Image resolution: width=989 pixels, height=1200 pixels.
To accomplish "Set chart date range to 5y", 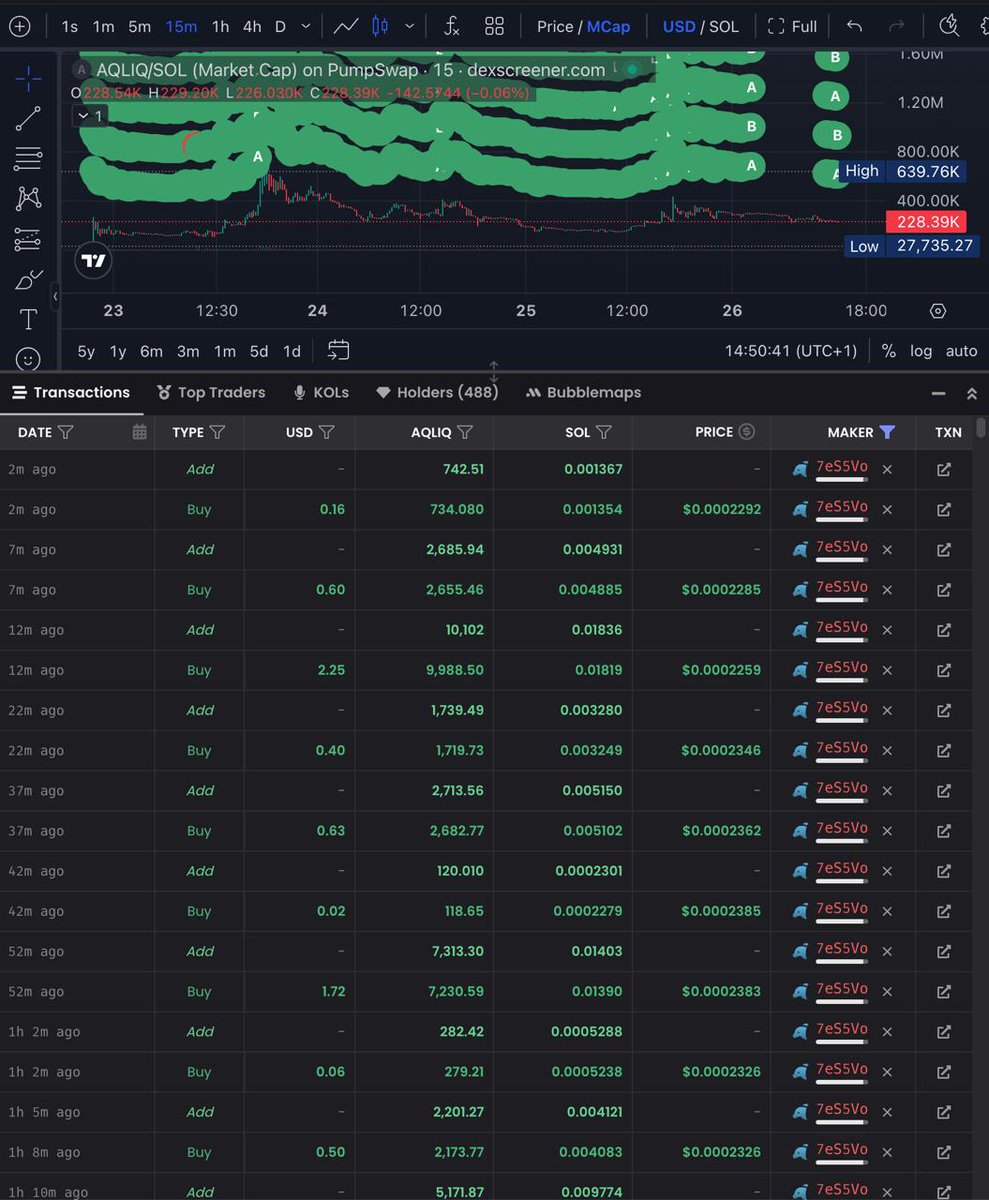I will click(x=86, y=351).
